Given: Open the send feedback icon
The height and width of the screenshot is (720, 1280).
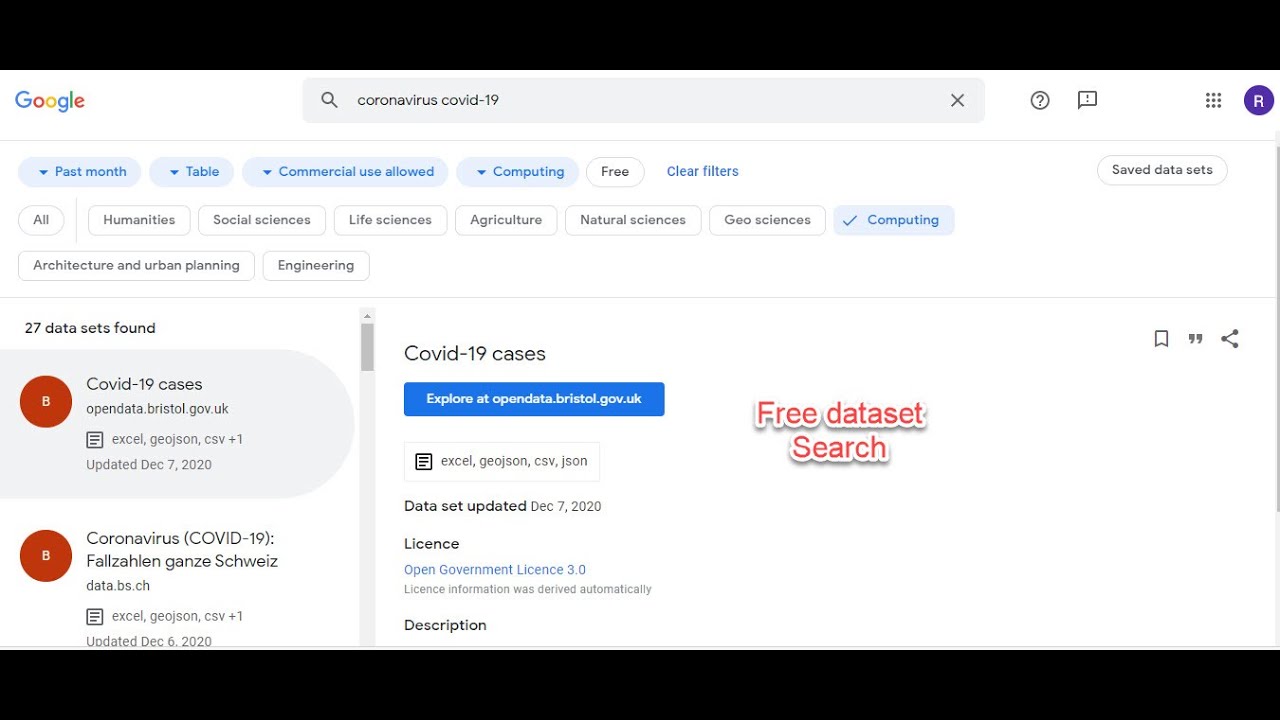Looking at the screenshot, I should click(x=1087, y=100).
